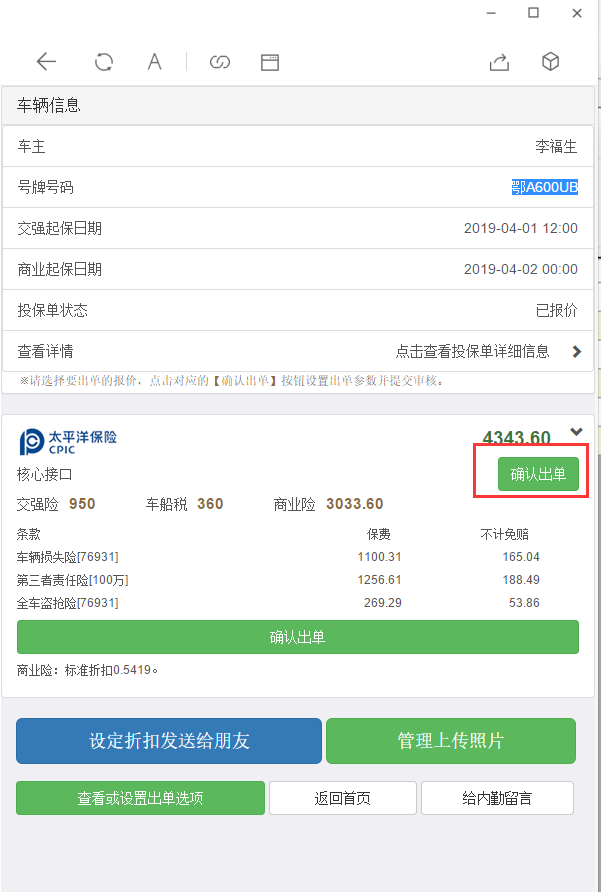Click 全车盗抢险[76931] row label
The image size is (601, 892).
point(68,603)
